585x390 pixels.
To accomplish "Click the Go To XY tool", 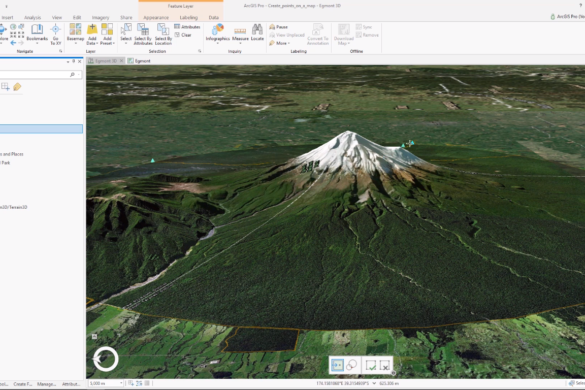I will pos(56,34).
